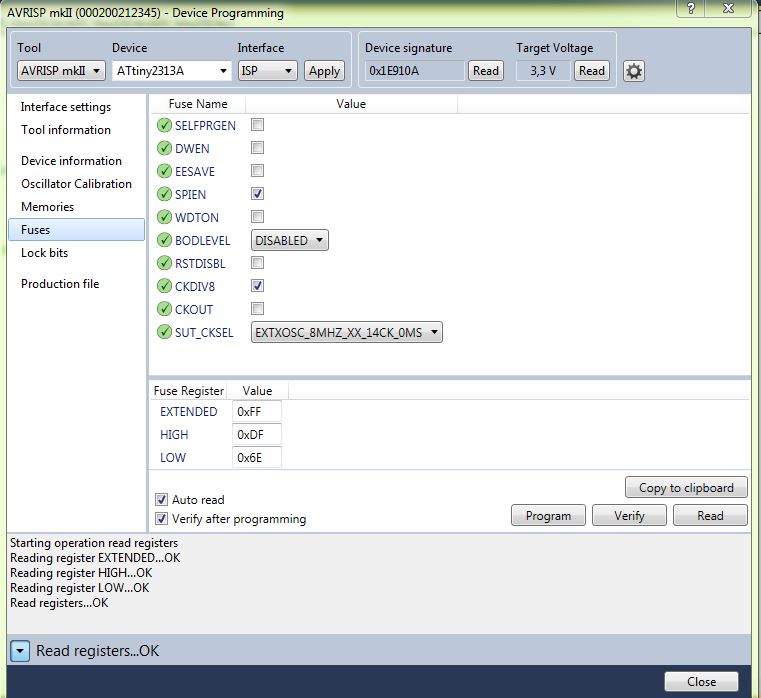This screenshot has width=761, height=698.
Task: Click the Apply button
Action: 324,71
